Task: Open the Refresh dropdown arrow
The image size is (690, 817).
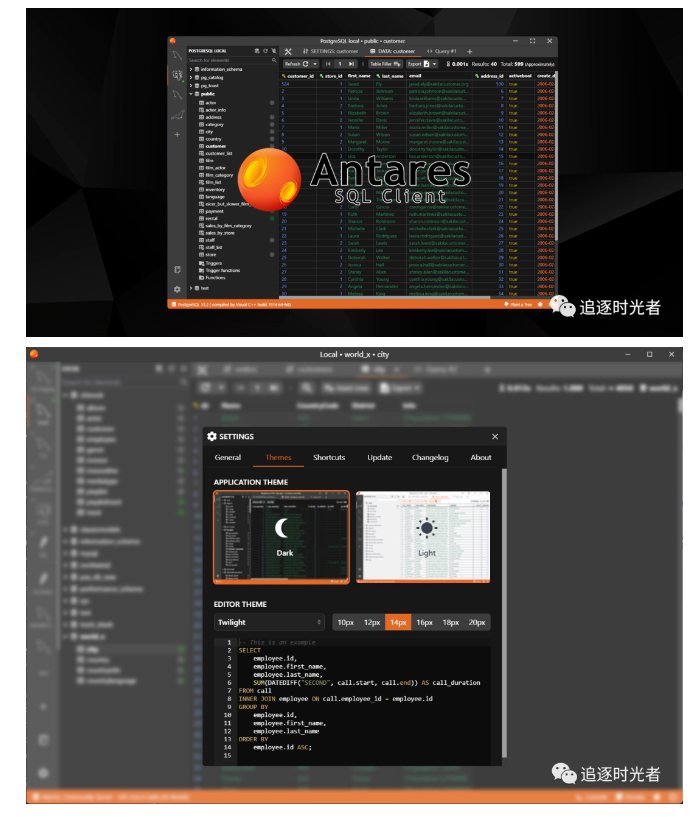Action: pyautogui.click(x=315, y=64)
